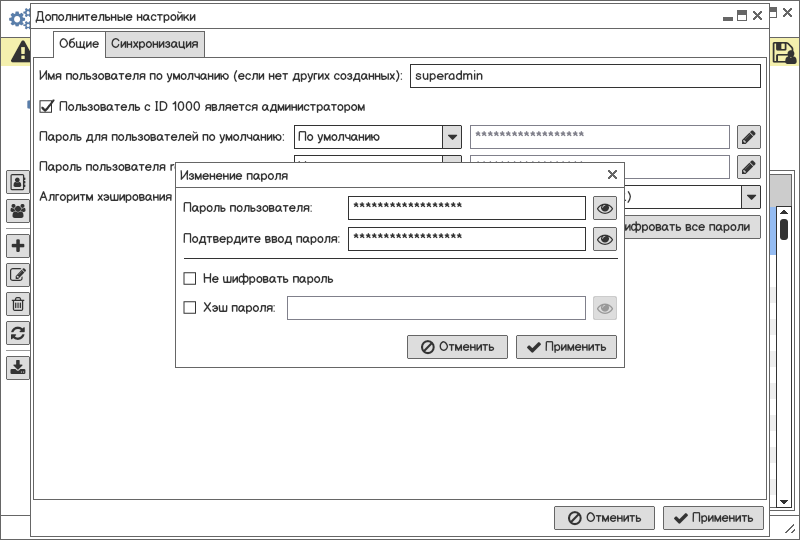Click 'Отменить' at bottom of settings window

[x=605, y=518]
